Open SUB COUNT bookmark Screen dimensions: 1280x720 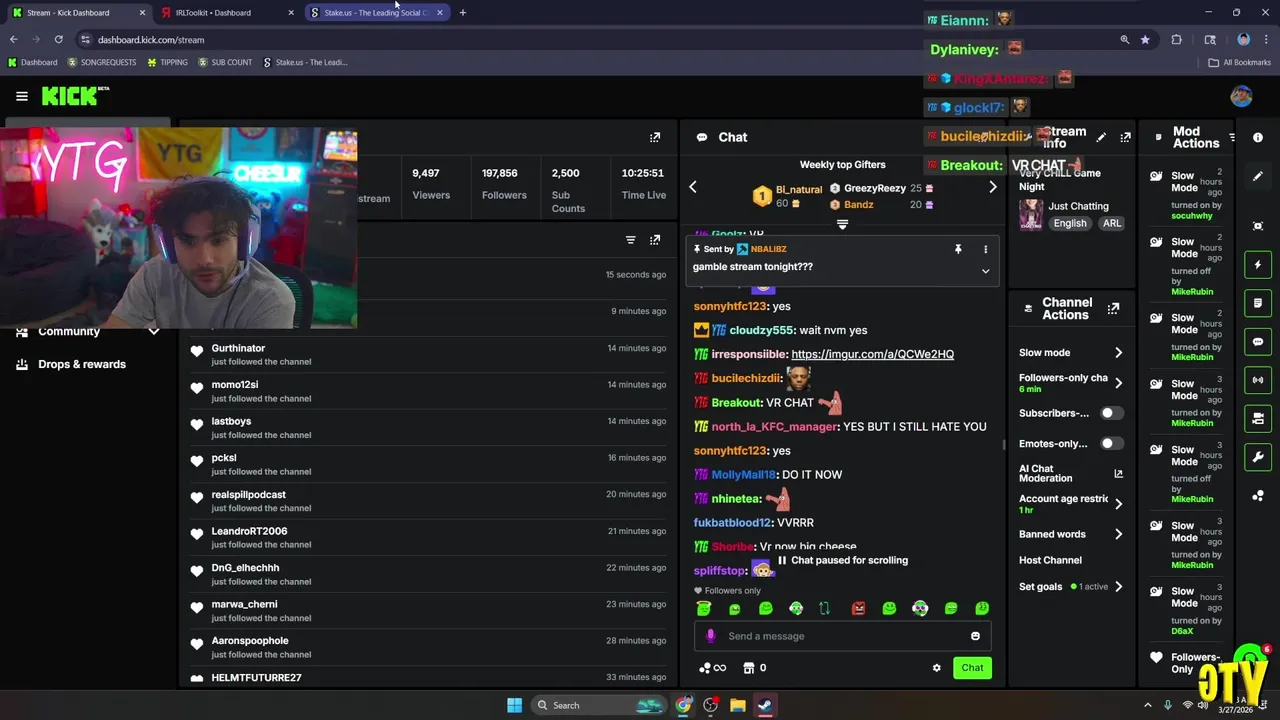pos(225,62)
